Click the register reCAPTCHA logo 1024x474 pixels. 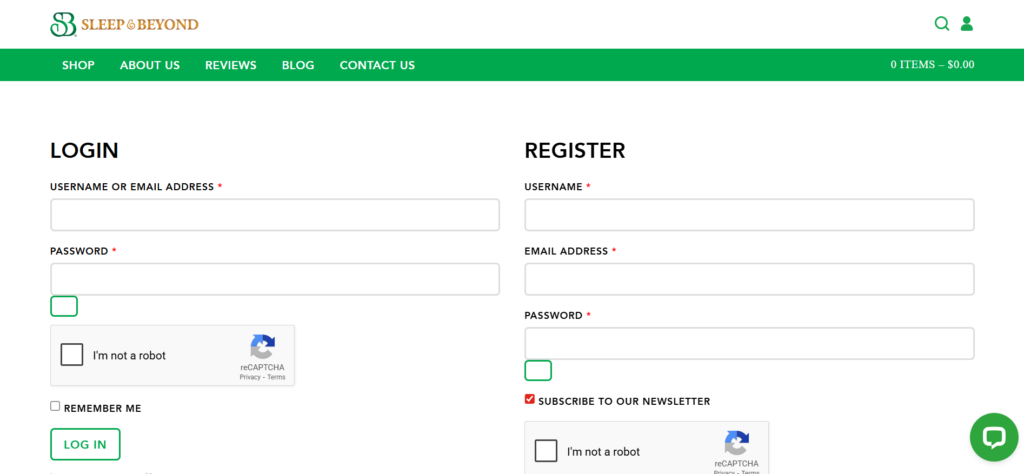737,443
